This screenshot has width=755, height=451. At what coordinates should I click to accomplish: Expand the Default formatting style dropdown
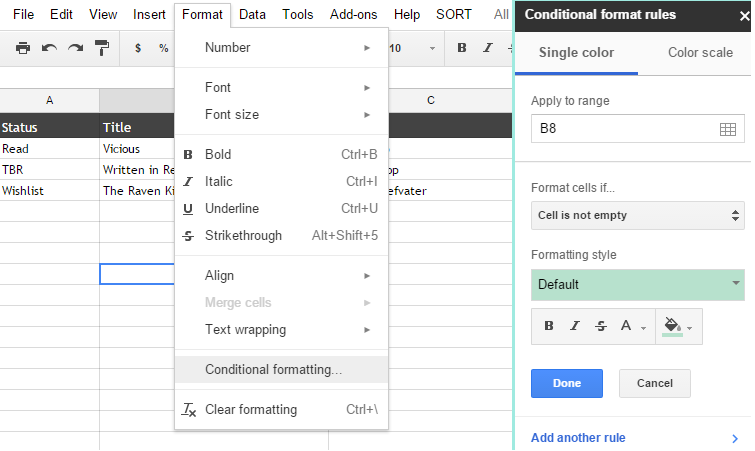point(637,284)
